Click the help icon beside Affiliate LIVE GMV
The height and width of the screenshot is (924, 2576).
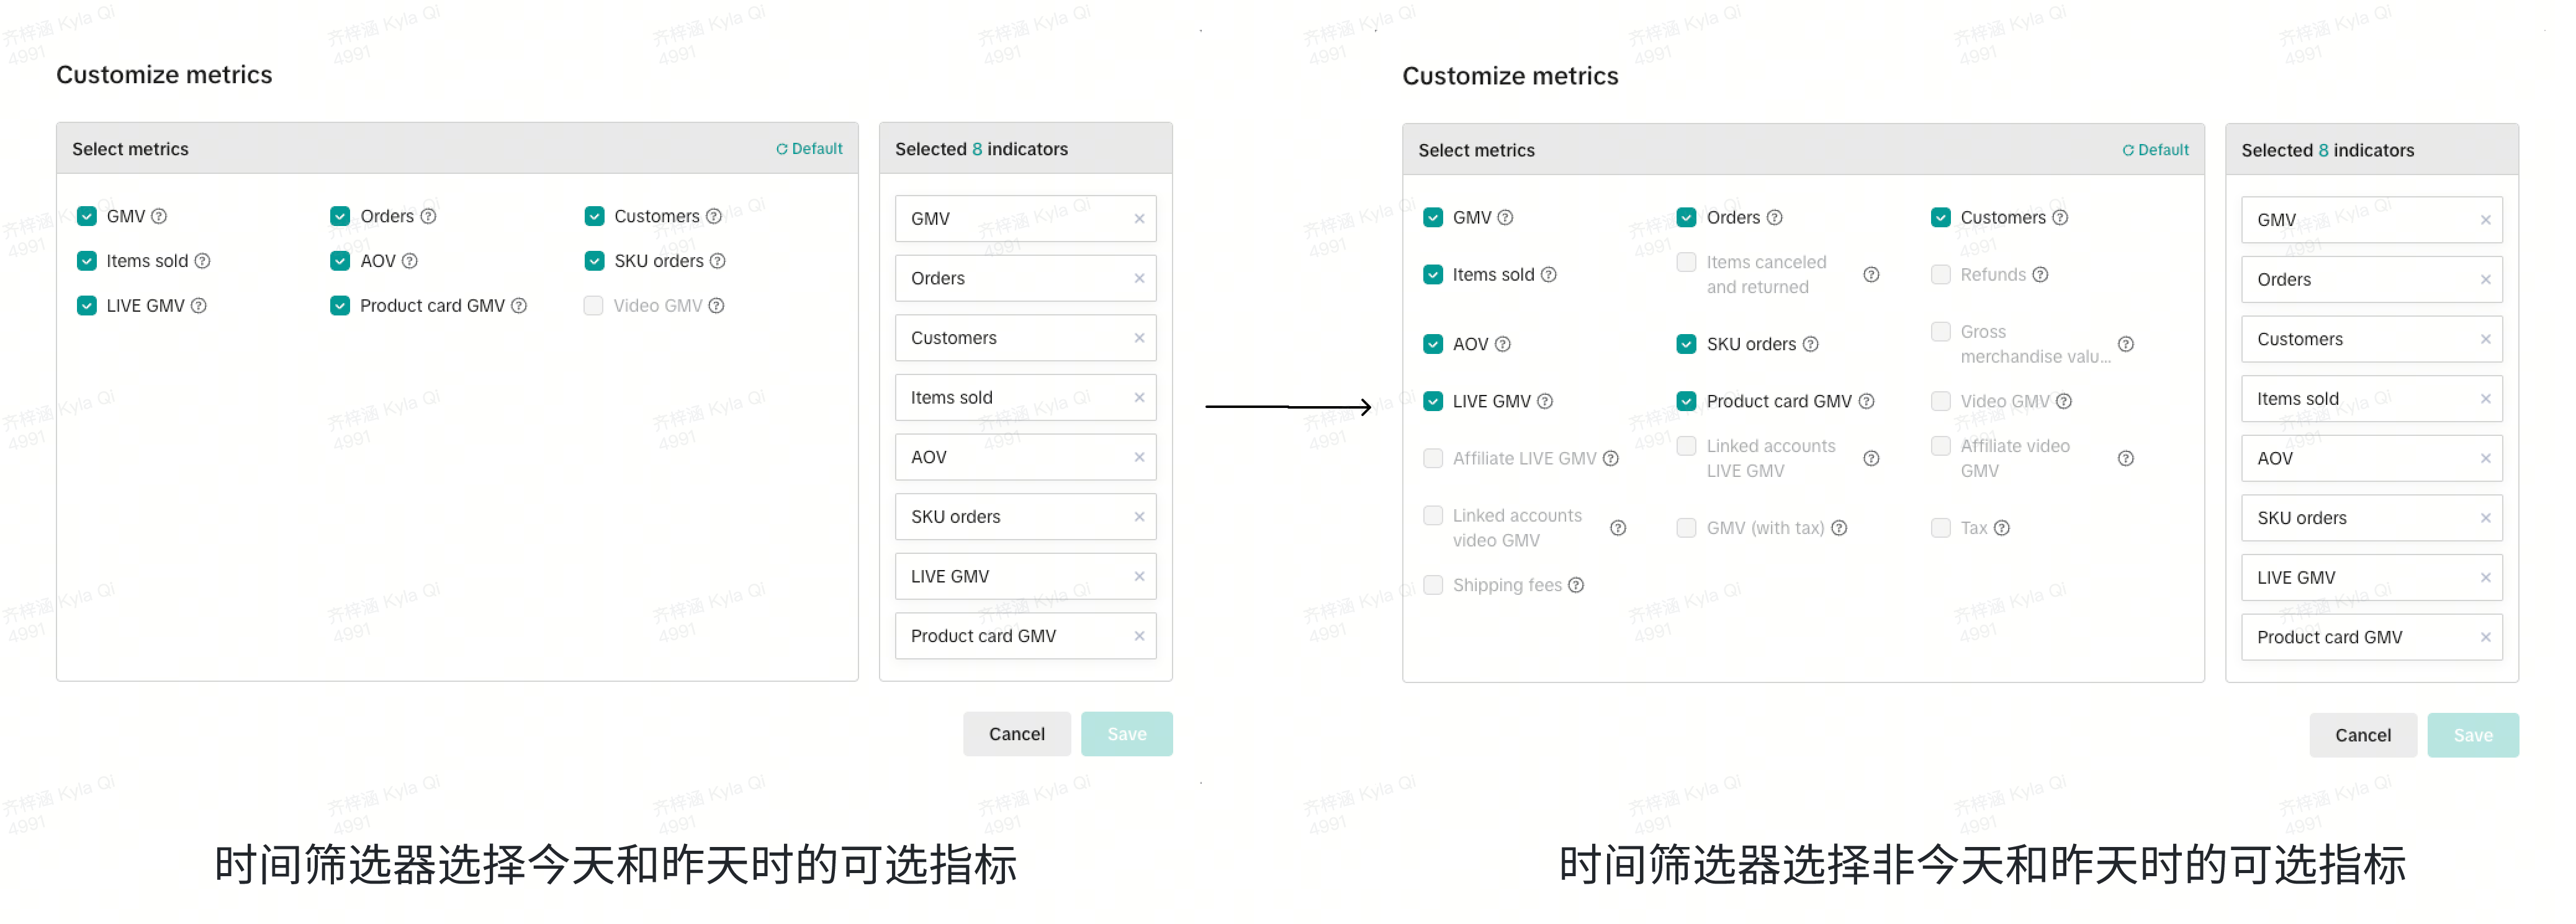pos(1610,458)
